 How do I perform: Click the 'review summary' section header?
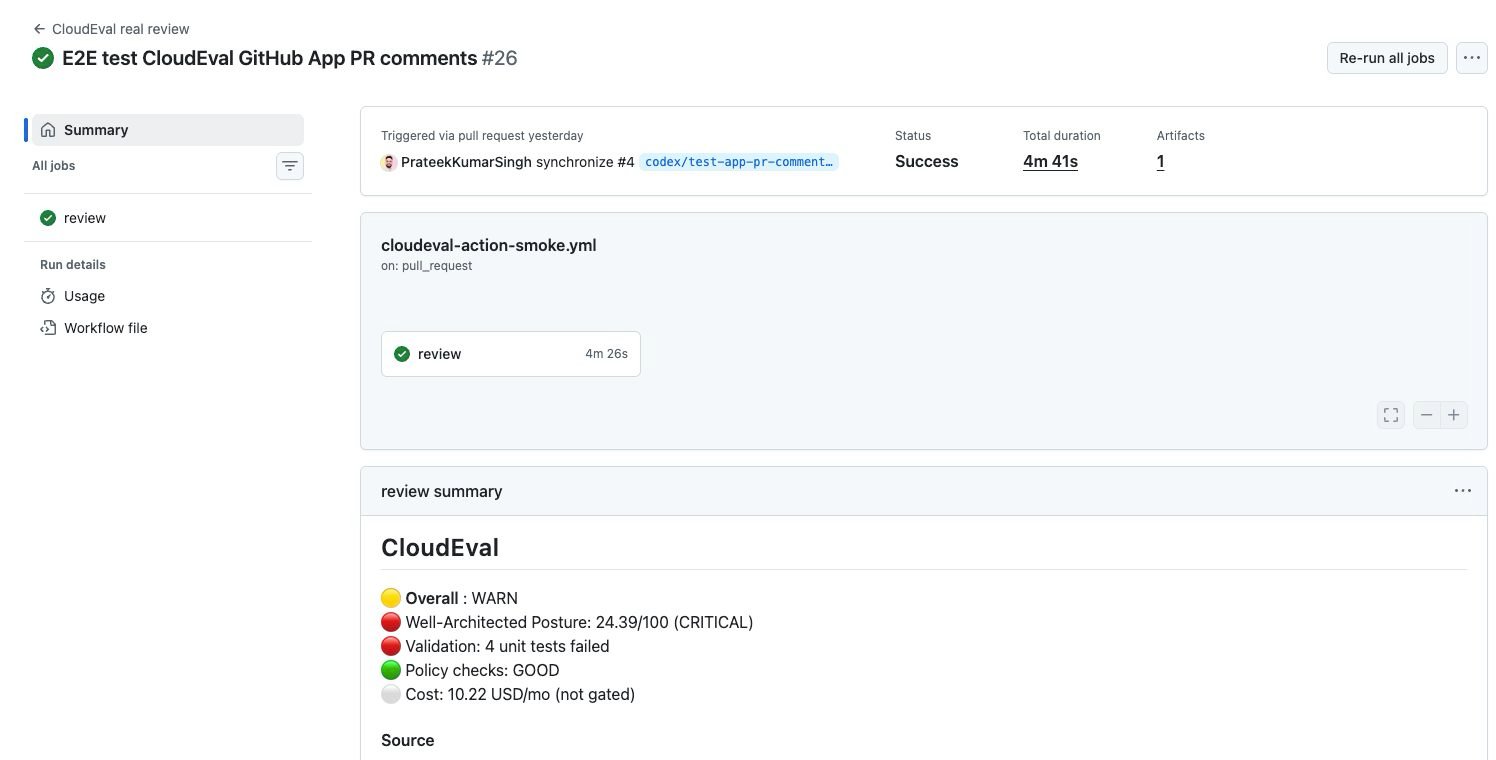442,491
